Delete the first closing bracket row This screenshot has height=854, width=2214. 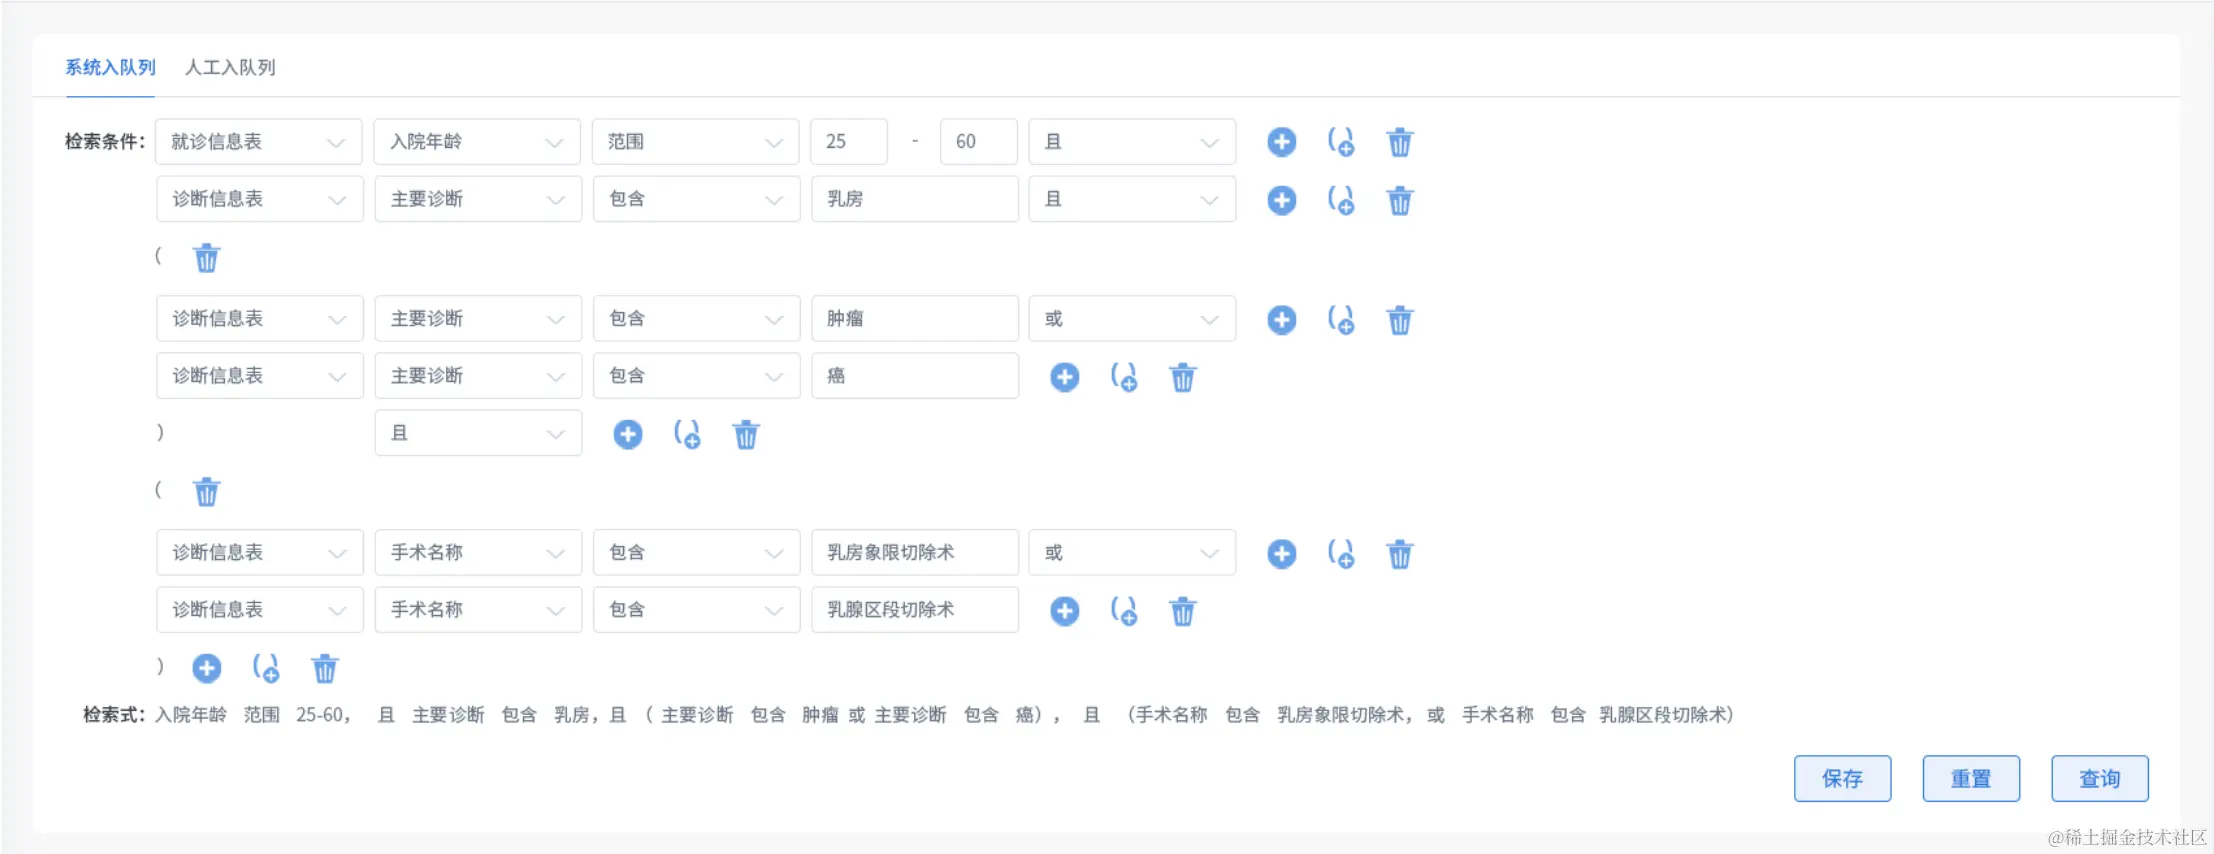746,434
